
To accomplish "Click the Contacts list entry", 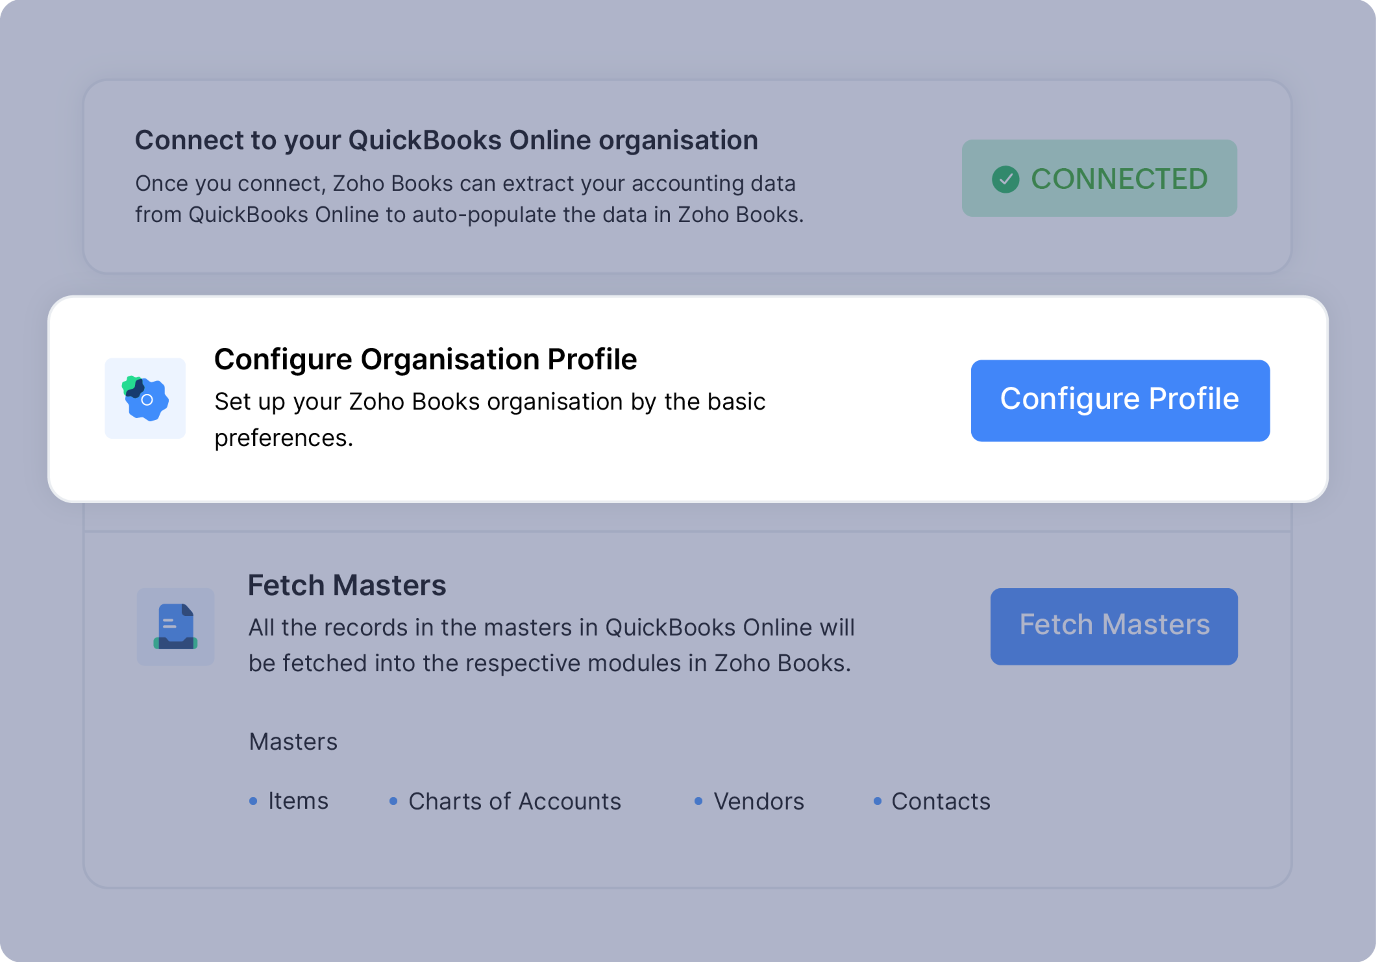I will coord(940,801).
